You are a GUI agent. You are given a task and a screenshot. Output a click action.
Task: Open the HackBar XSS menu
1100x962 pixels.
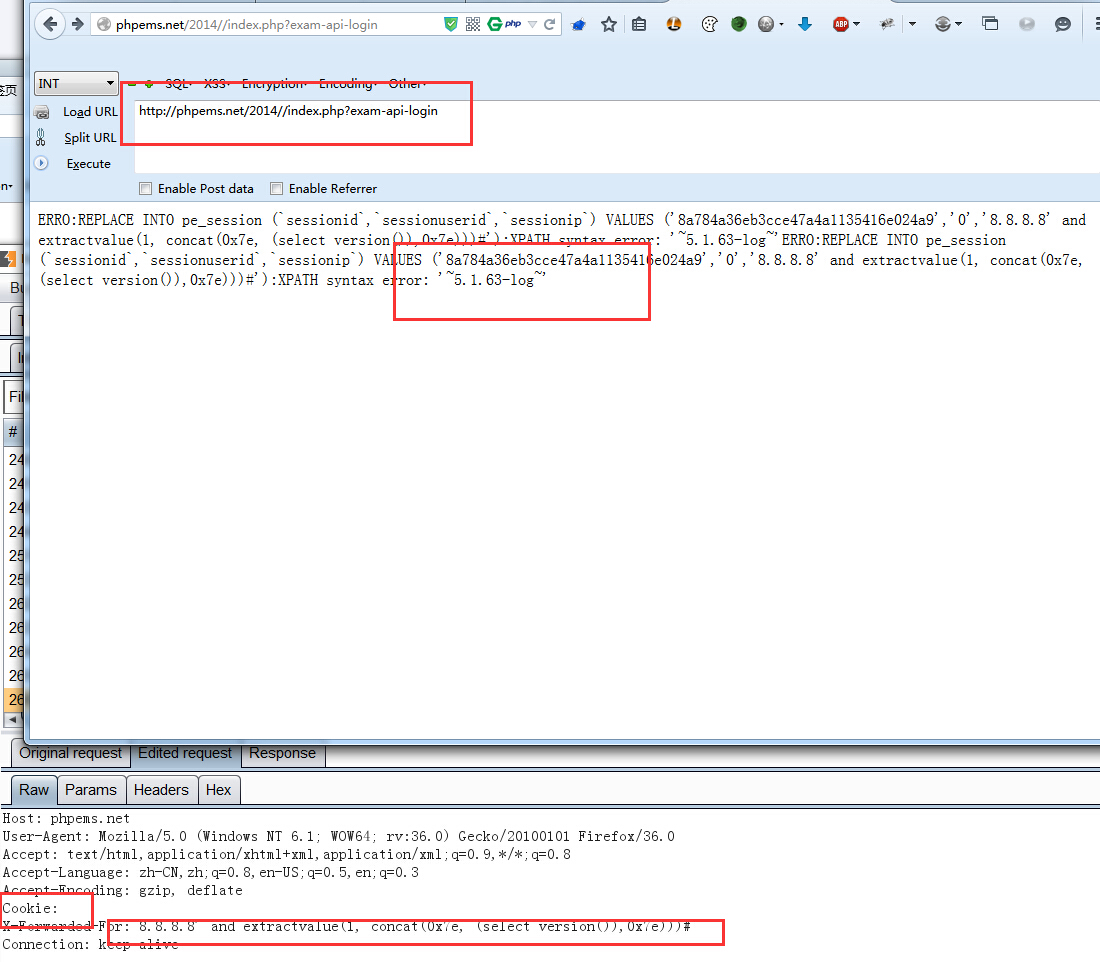(x=217, y=83)
